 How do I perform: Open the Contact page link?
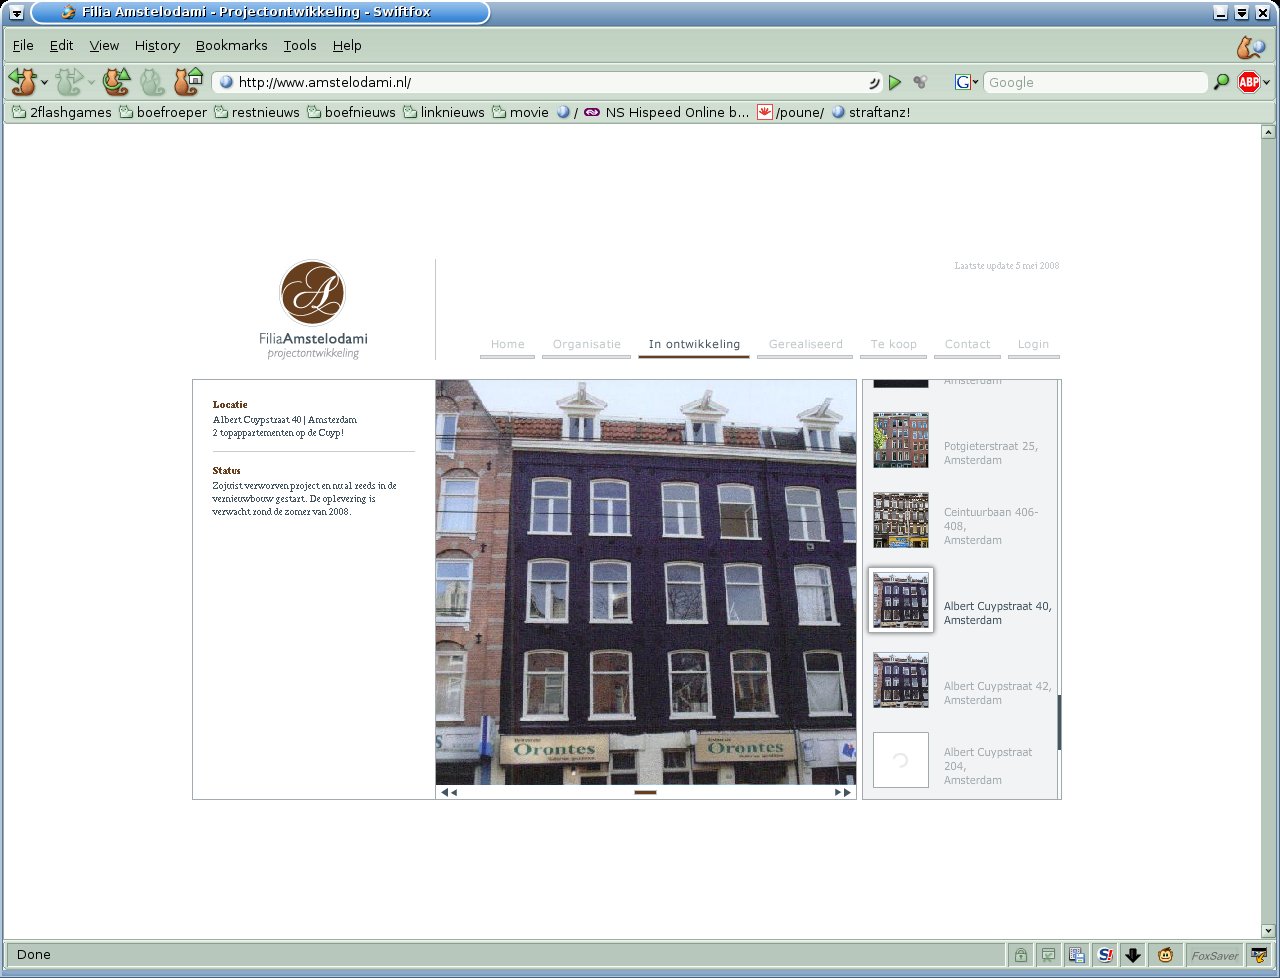click(967, 344)
